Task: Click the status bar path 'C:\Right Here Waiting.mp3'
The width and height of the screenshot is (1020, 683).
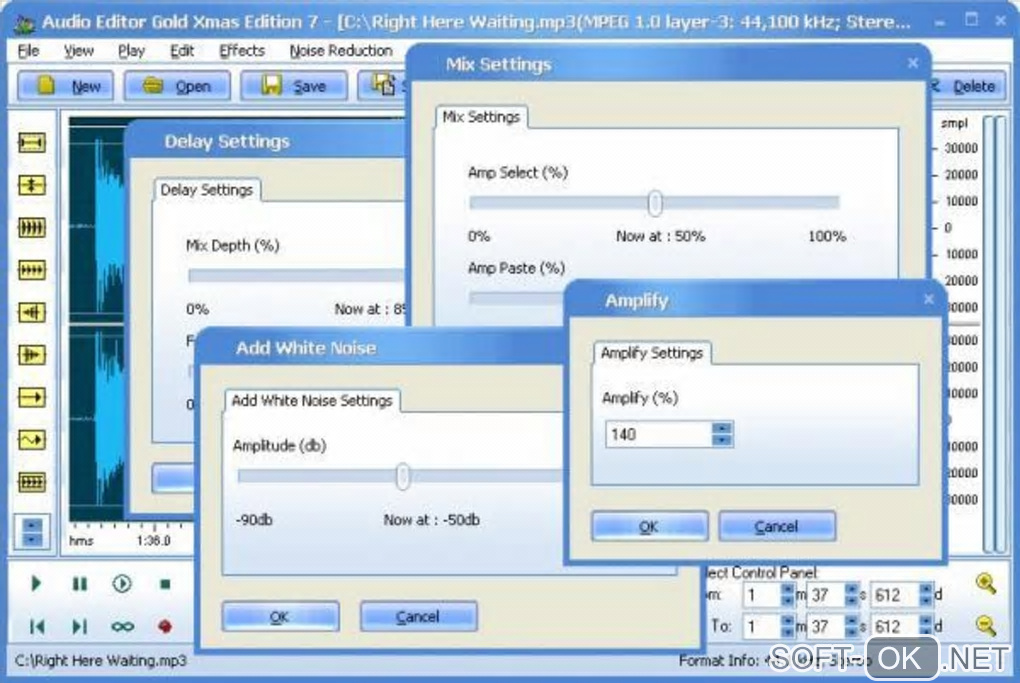Action: coord(101,661)
